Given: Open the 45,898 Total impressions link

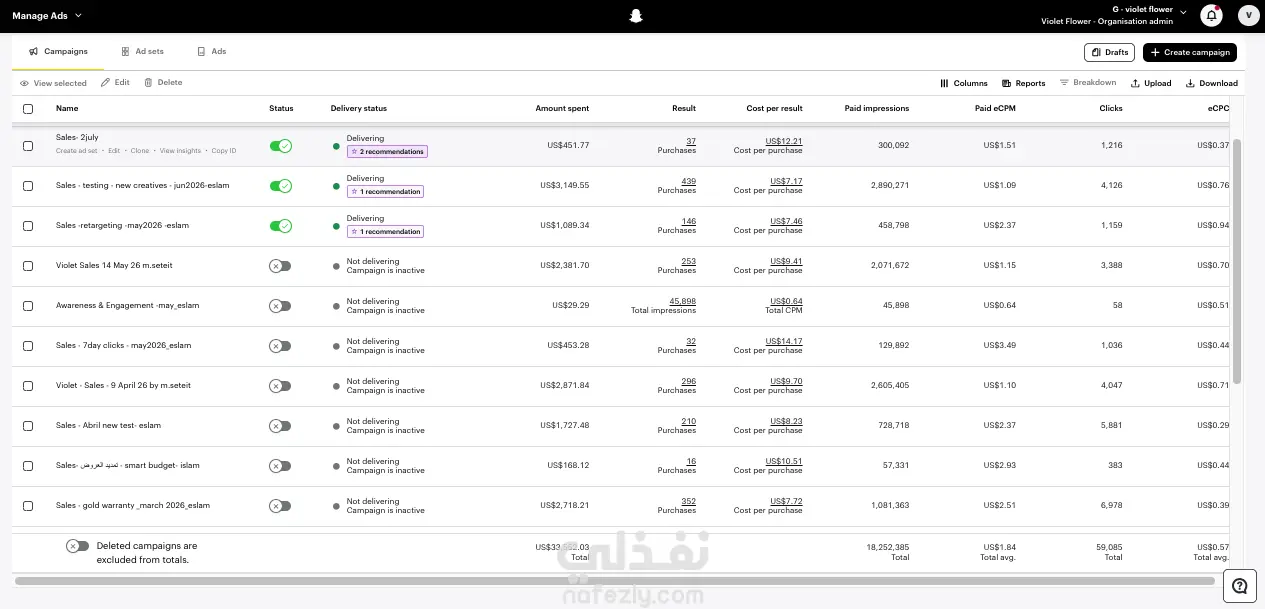Looking at the screenshot, I should (x=682, y=301).
